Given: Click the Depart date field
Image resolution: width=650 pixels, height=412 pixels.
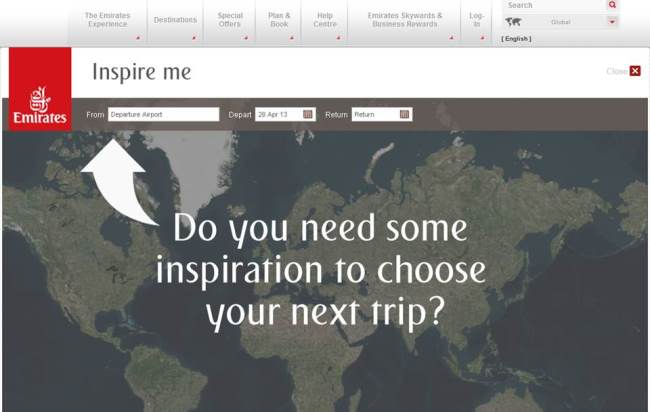Looking at the screenshot, I should [279, 115].
